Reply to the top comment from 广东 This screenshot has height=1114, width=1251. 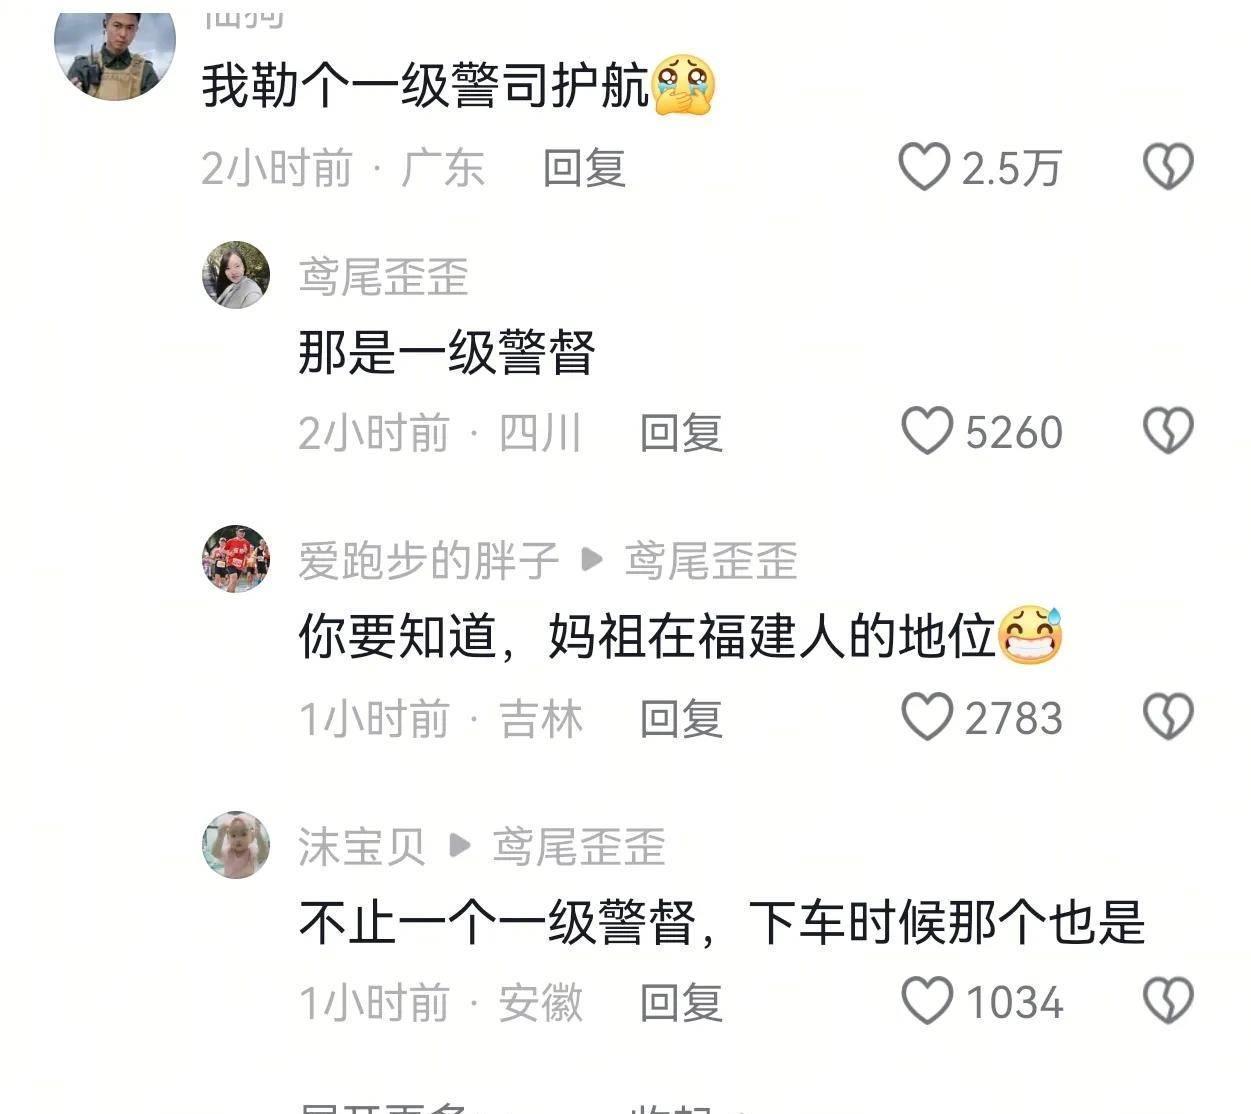[584, 168]
